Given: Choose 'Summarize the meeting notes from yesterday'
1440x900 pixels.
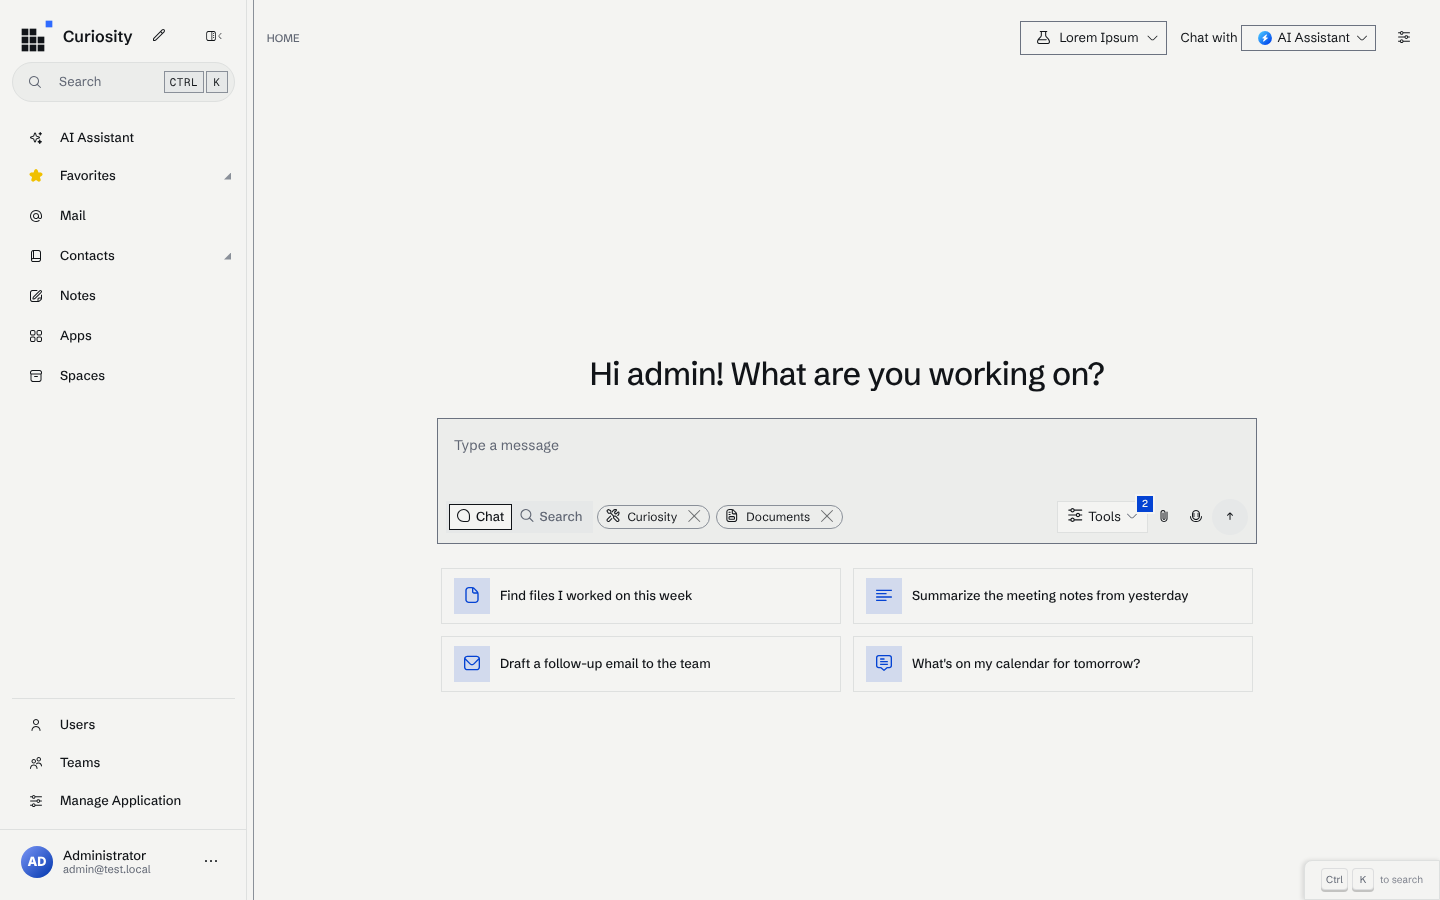Looking at the screenshot, I should 1053,596.
